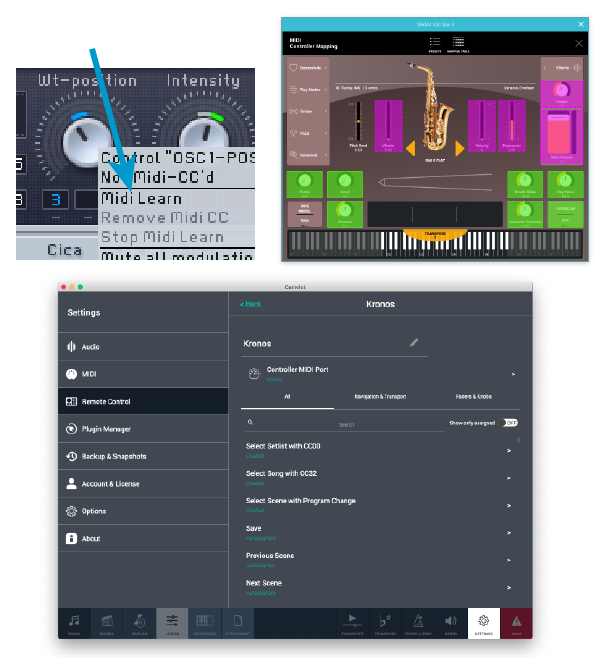Click the Intensity knob
Viewport: 601px width, 658px height.
pos(204,135)
